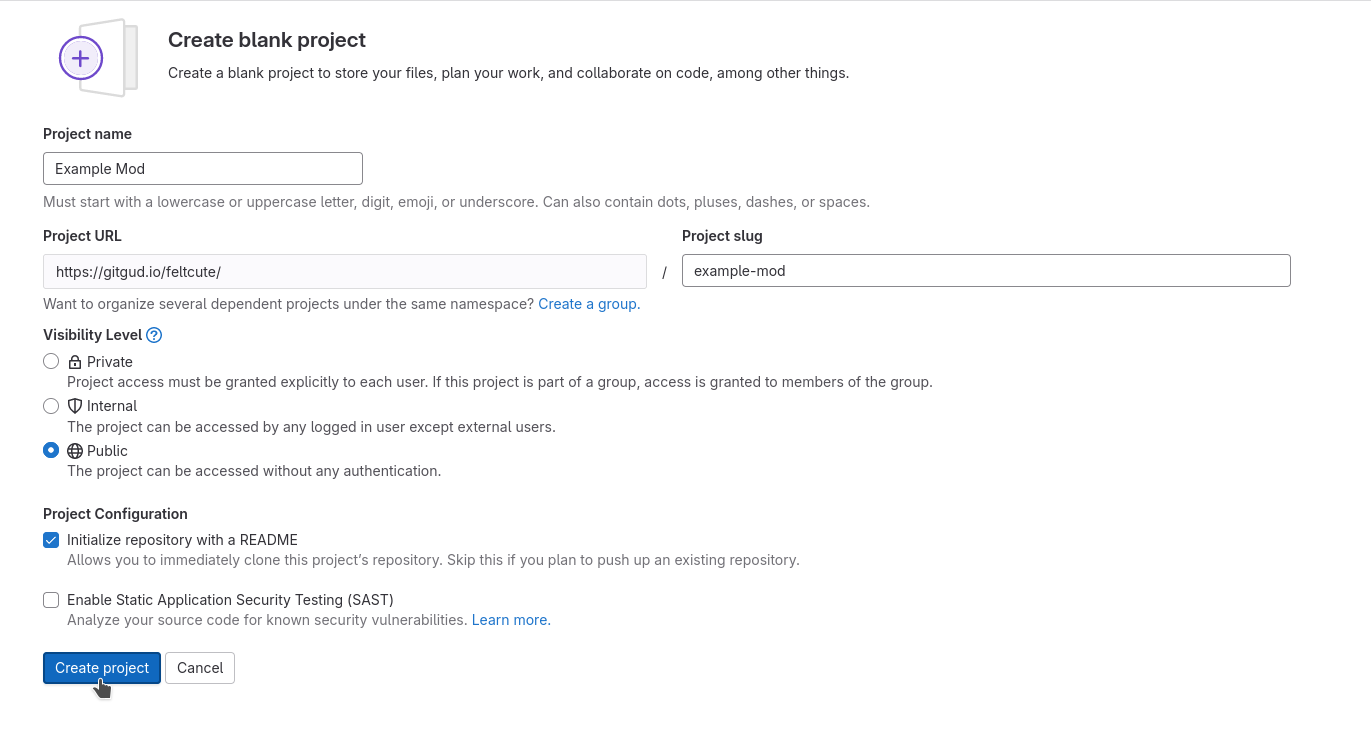
Task: Click the shield icon beside Internal
Action: tap(75, 406)
